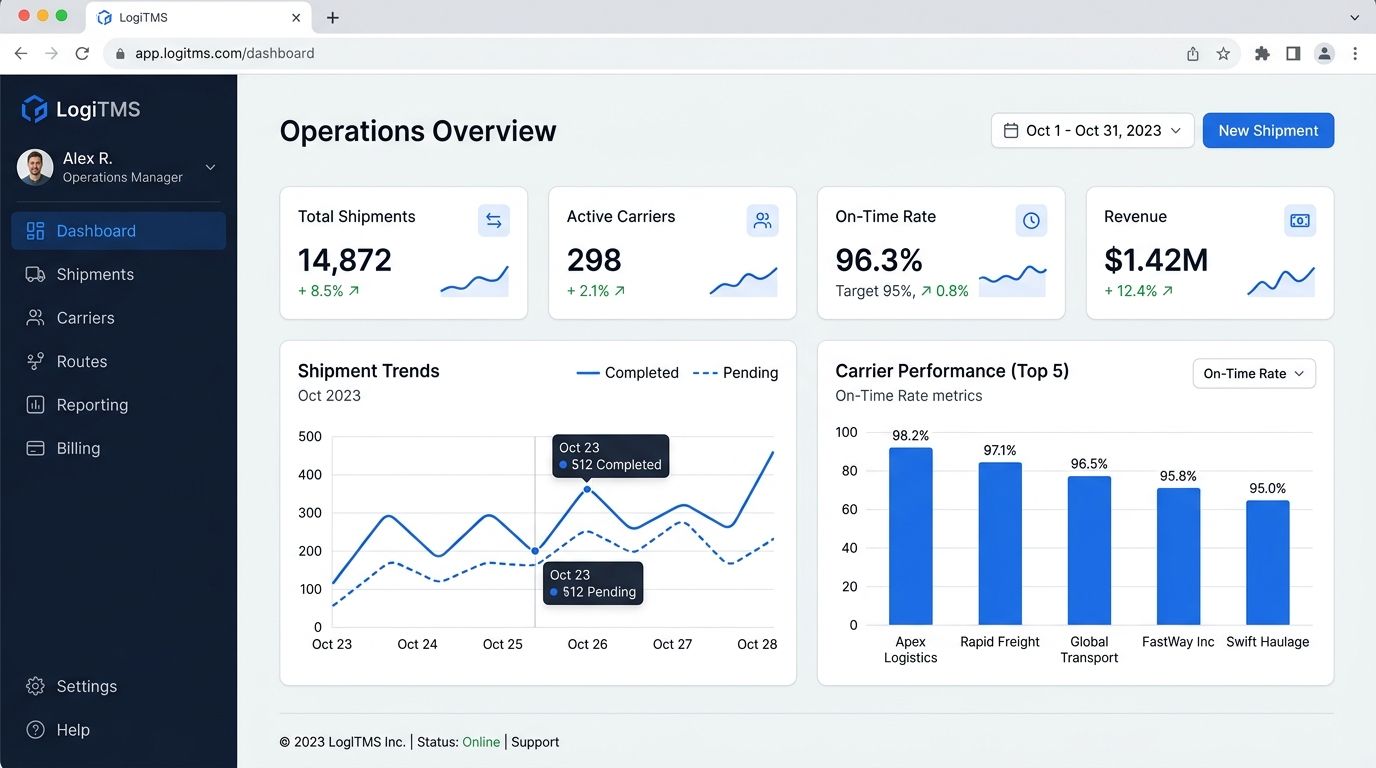1376x768 pixels.
Task: Click the Help question mark icon
Action: pos(35,730)
